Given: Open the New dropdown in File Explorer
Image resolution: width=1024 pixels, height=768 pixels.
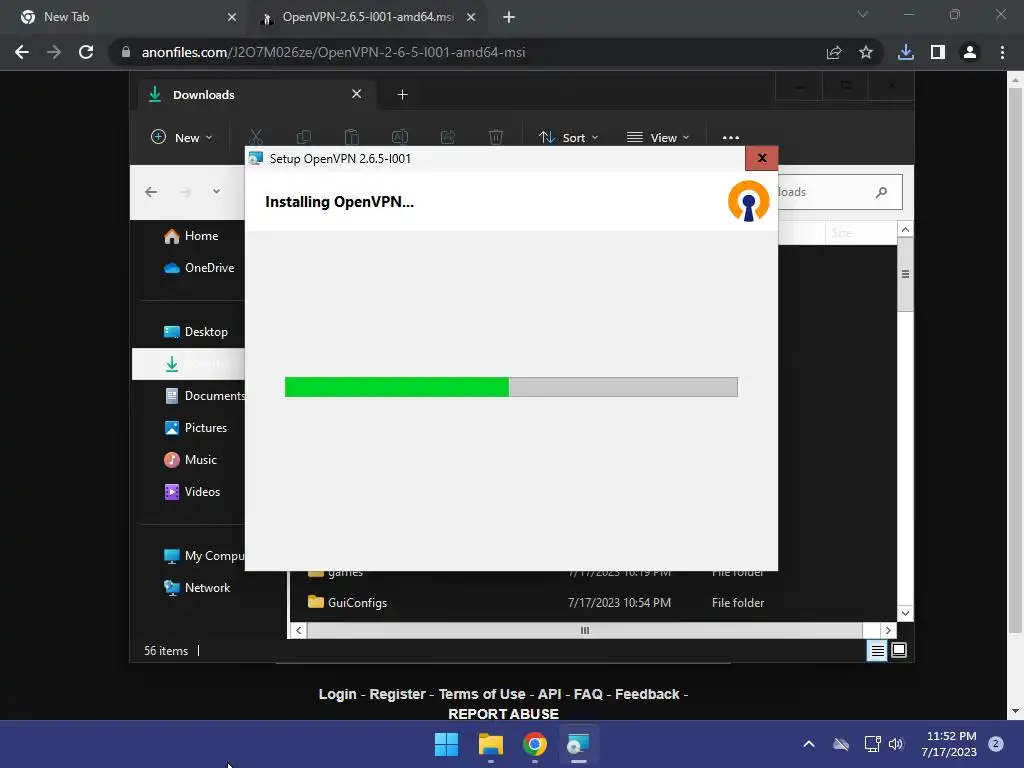Looking at the screenshot, I should 182,137.
